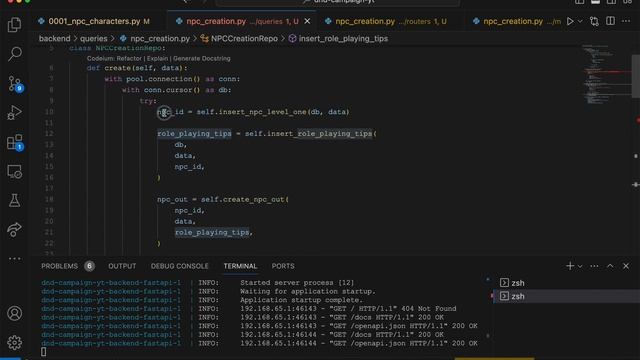Run Python file with play button
Image resolution: width=640 pixels, height=360 pixels.
570,21
